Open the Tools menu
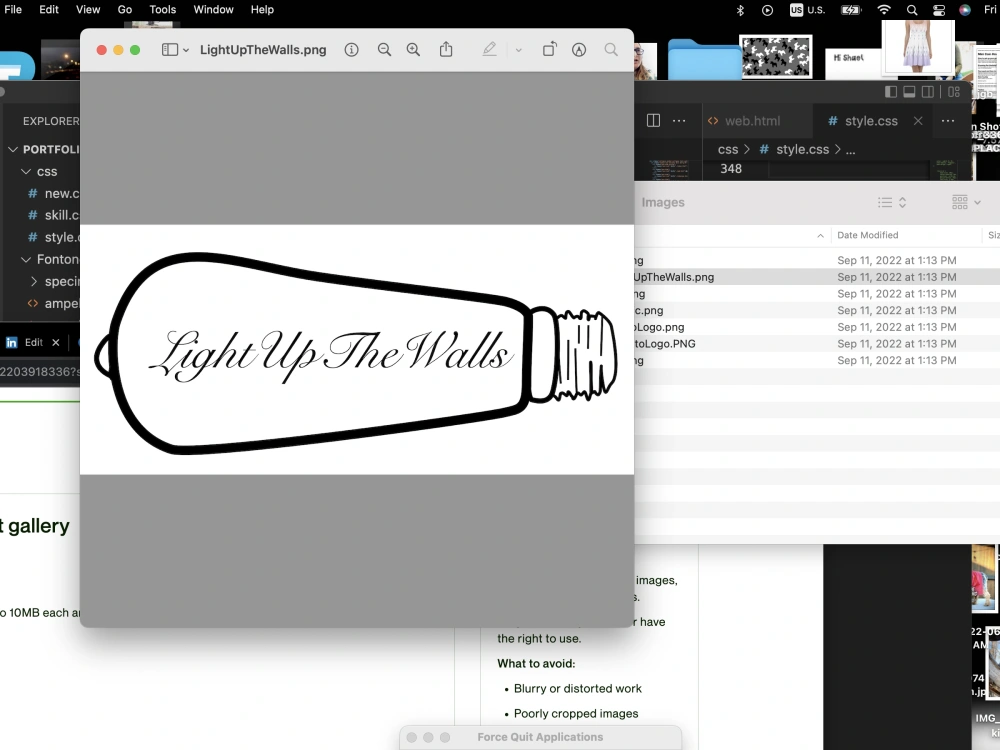 tap(163, 10)
